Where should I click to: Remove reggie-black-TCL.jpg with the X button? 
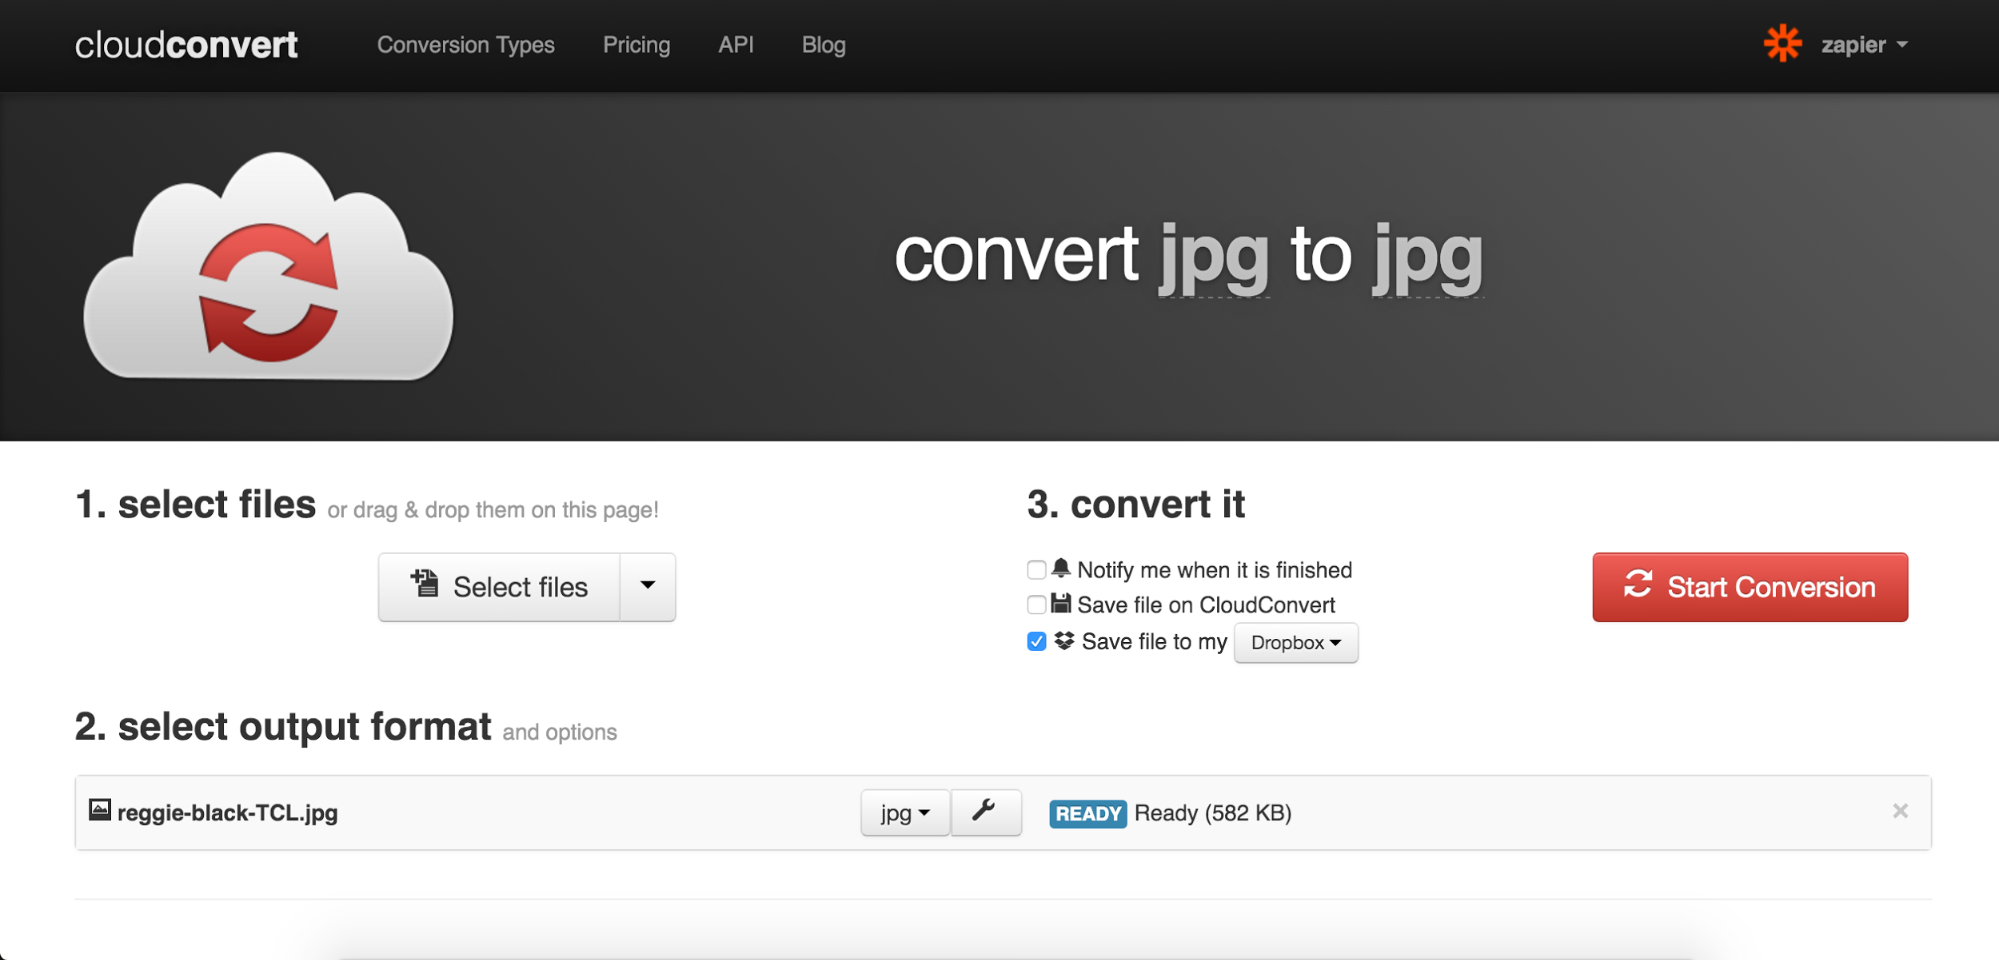pos(1900,811)
